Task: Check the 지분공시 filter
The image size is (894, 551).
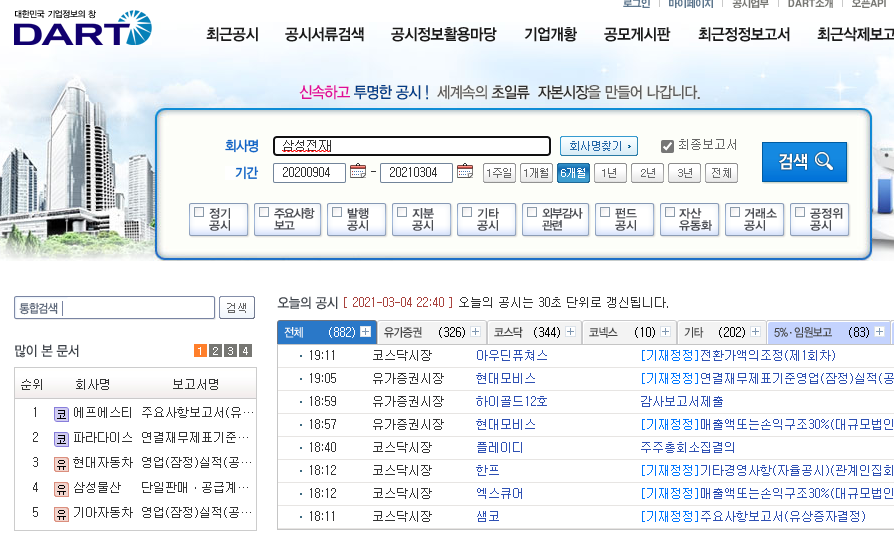Action: (402, 212)
